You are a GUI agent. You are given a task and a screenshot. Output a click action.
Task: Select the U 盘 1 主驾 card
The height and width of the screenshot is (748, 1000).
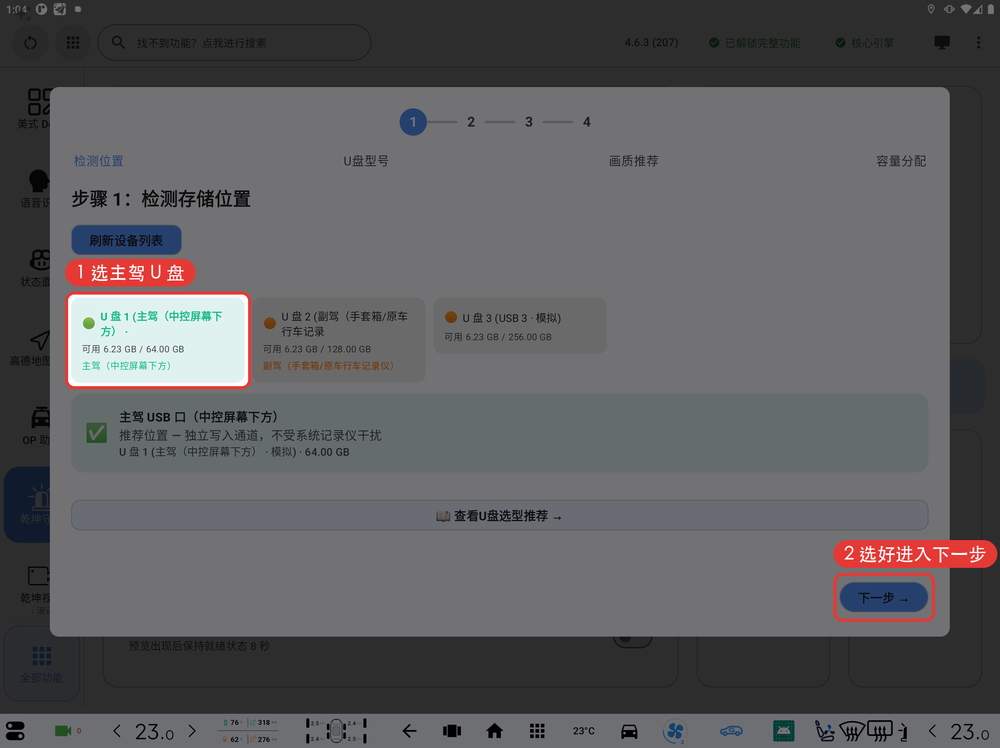pos(158,340)
